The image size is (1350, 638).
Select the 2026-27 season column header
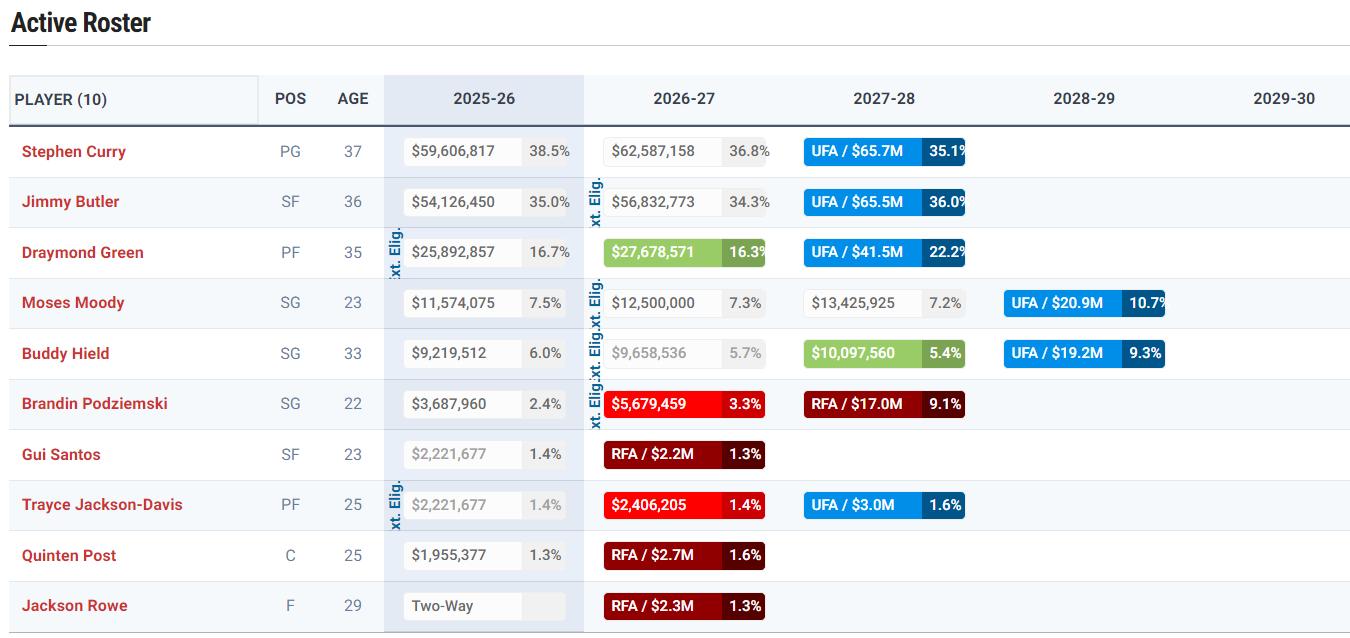click(x=684, y=99)
